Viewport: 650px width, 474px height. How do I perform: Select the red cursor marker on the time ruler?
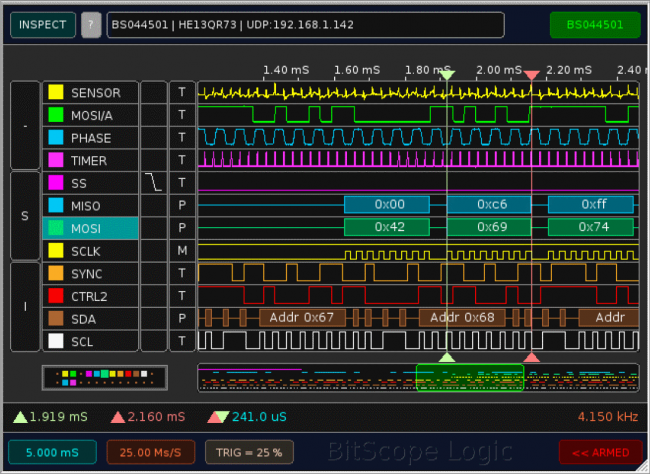(532, 75)
